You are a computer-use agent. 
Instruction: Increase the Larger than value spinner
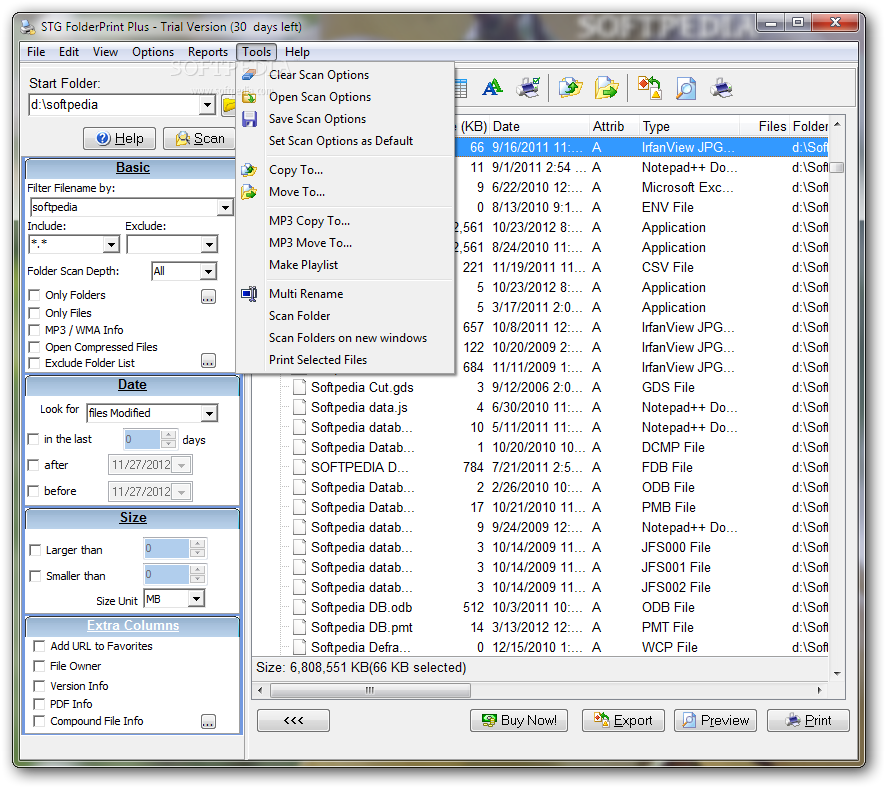[x=197, y=544]
